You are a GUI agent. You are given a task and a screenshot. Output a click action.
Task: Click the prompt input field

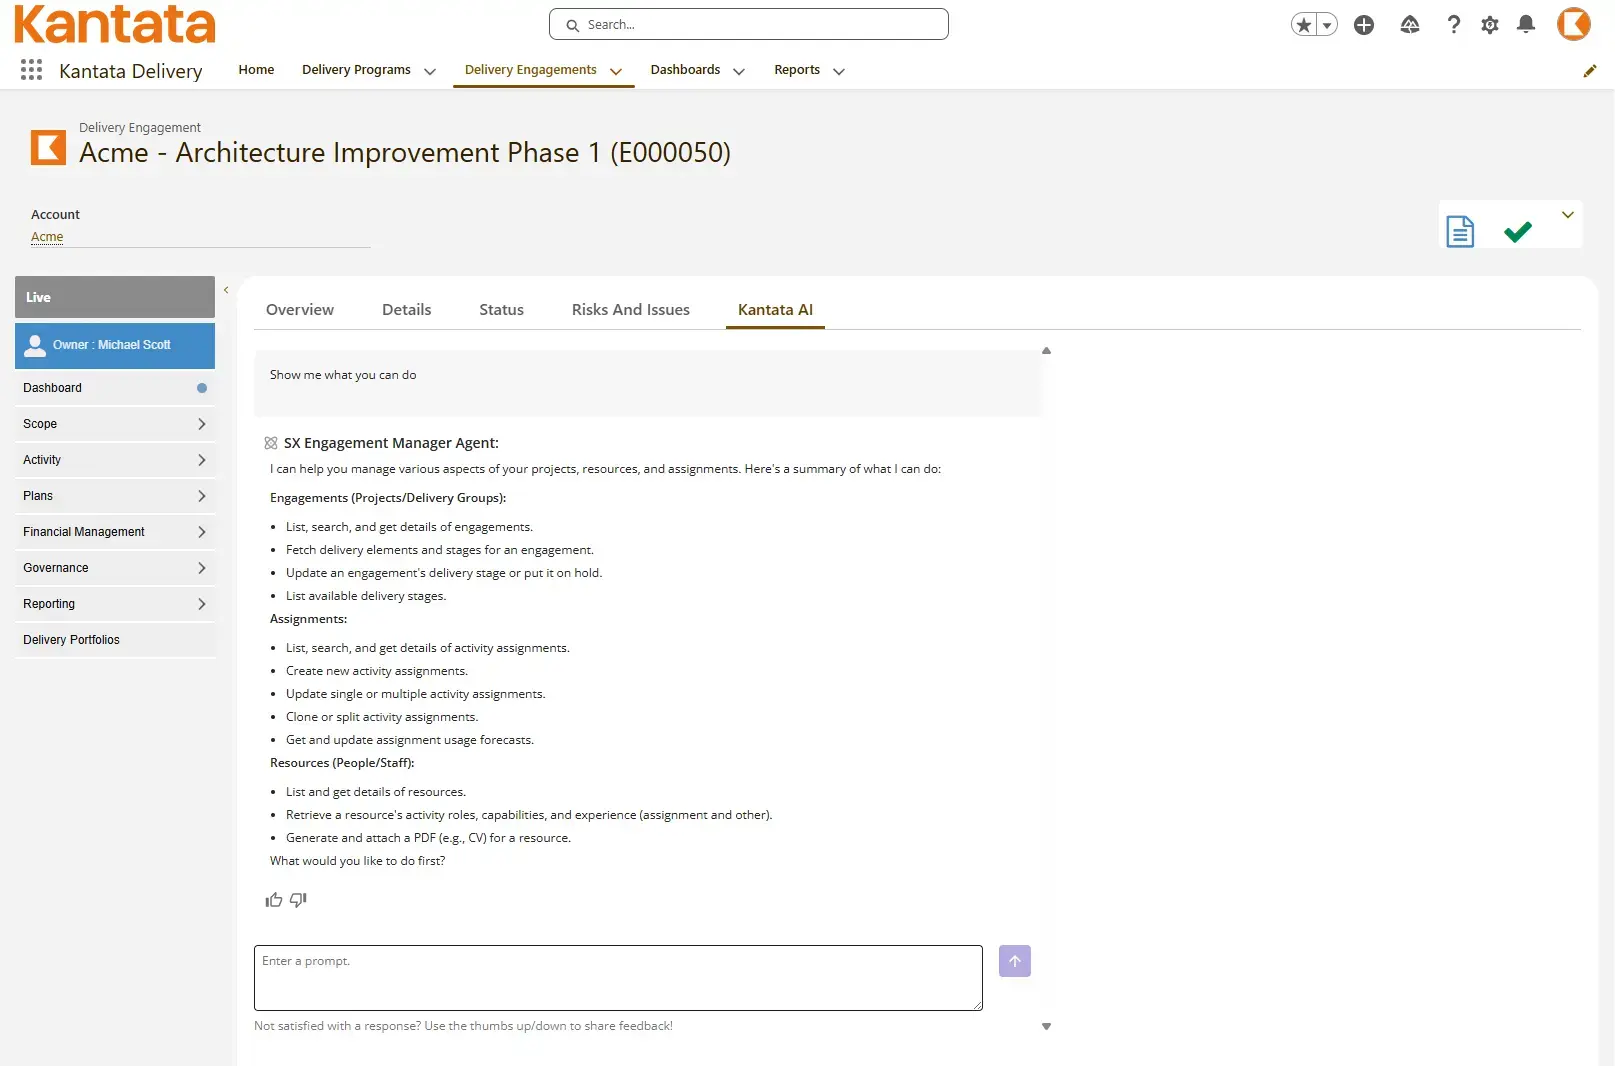point(617,977)
